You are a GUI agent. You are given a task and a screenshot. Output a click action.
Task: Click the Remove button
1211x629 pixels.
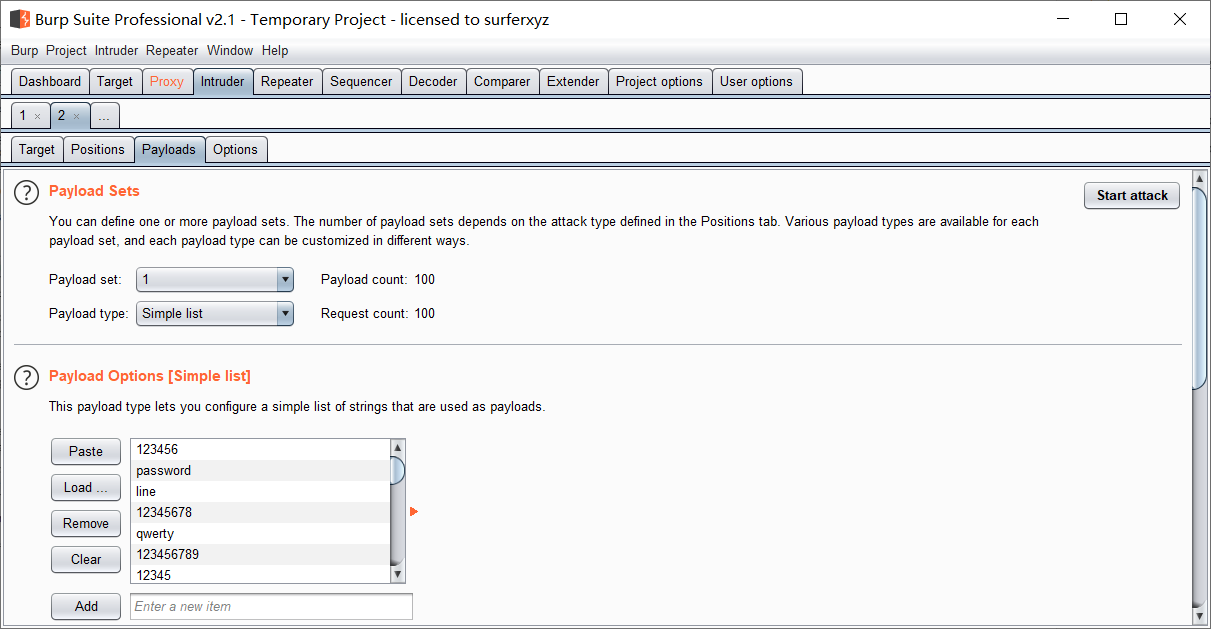pos(86,524)
